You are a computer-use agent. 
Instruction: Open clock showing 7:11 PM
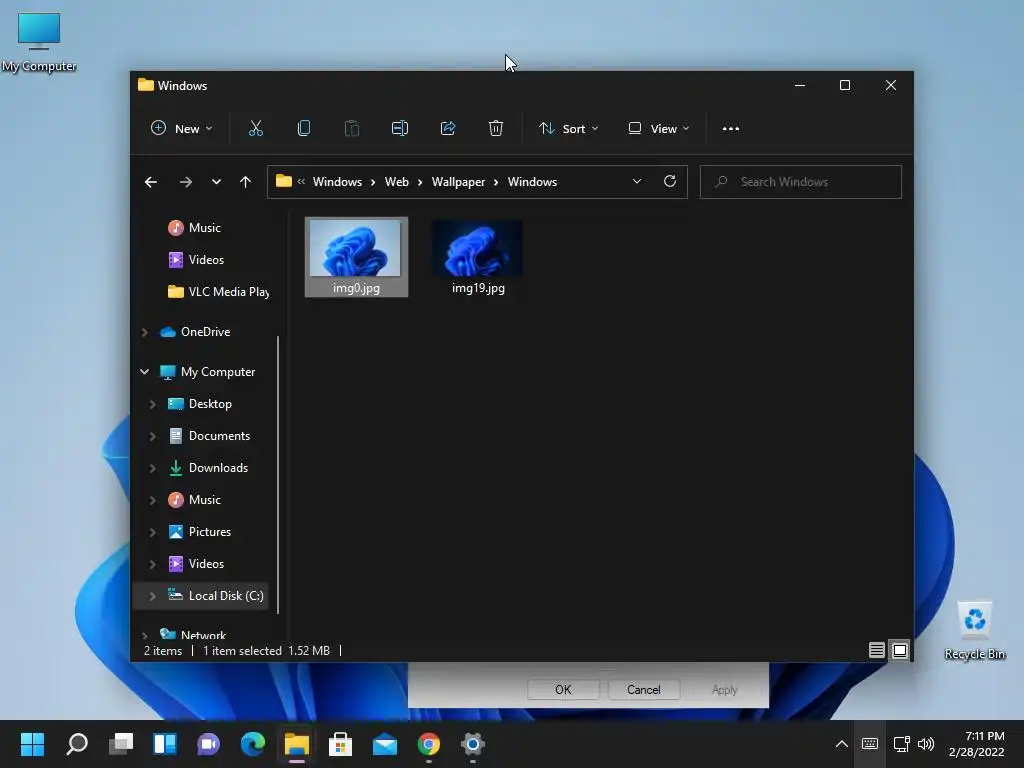pos(976,744)
